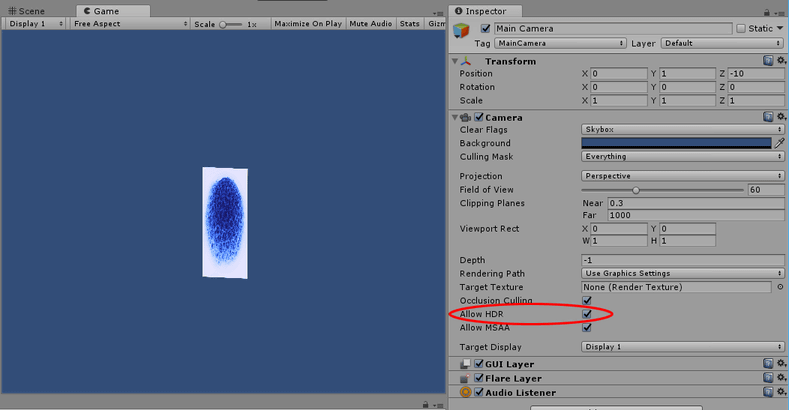This screenshot has width=789, height=410.
Task: Open the Free Aspect dropdown
Action: [130, 24]
